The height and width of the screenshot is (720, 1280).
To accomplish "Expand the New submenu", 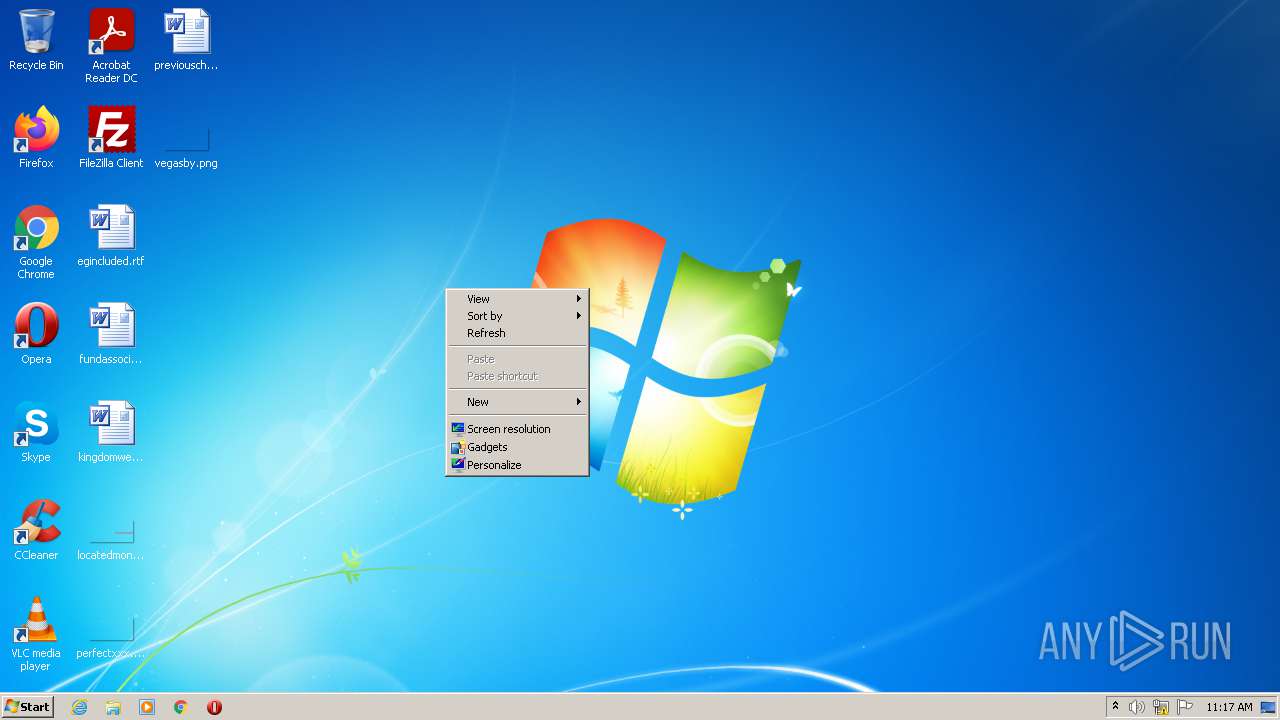I will 517,402.
